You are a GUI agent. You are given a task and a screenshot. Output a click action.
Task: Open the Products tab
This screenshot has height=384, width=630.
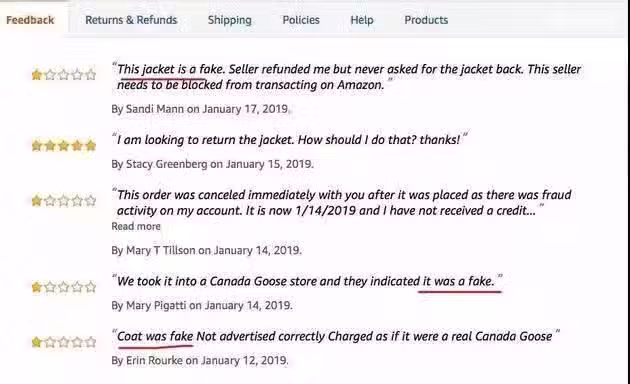tap(426, 20)
